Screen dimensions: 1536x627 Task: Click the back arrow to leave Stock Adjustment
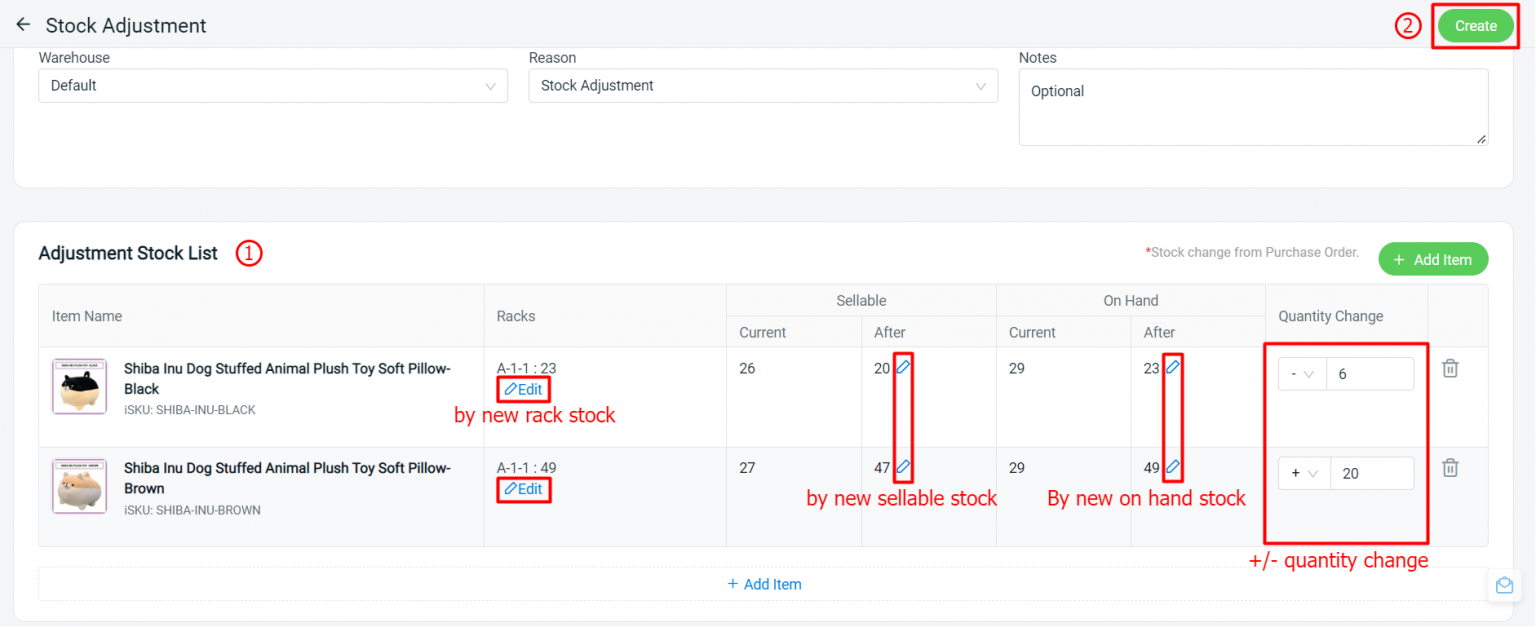pos(23,25)
